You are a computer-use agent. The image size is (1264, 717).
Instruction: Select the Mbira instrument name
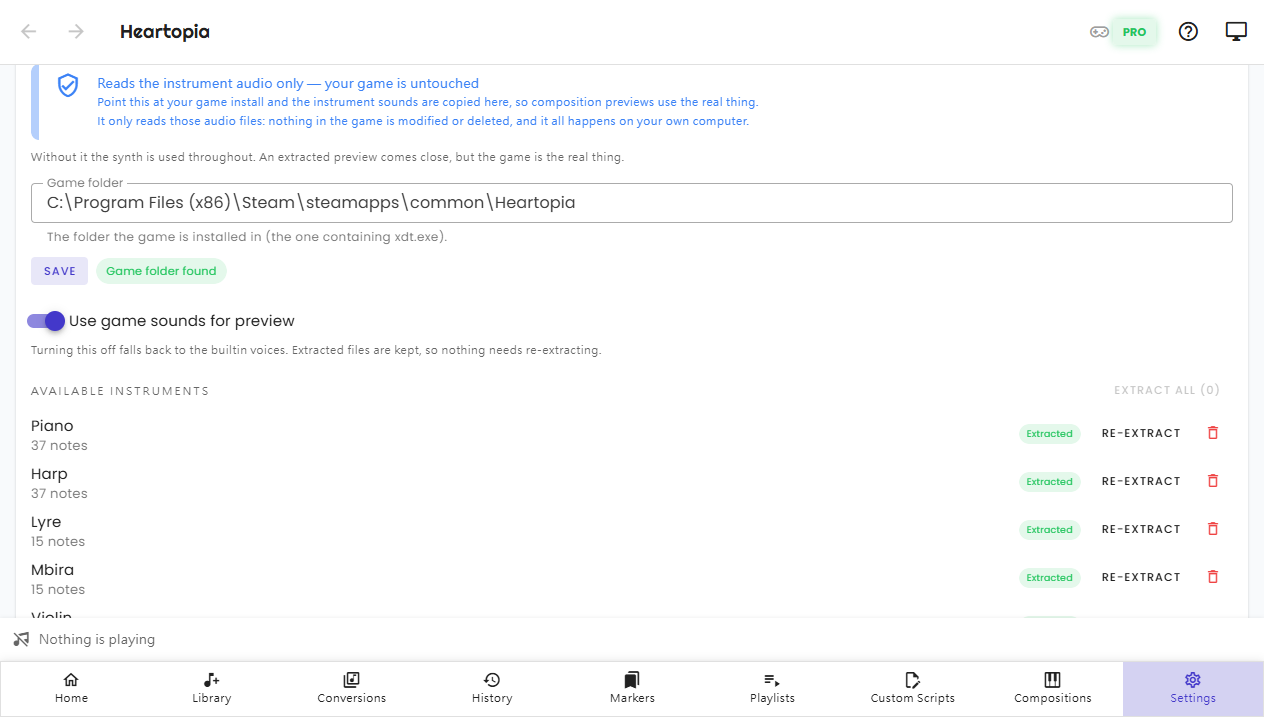(x=52, y=570)
